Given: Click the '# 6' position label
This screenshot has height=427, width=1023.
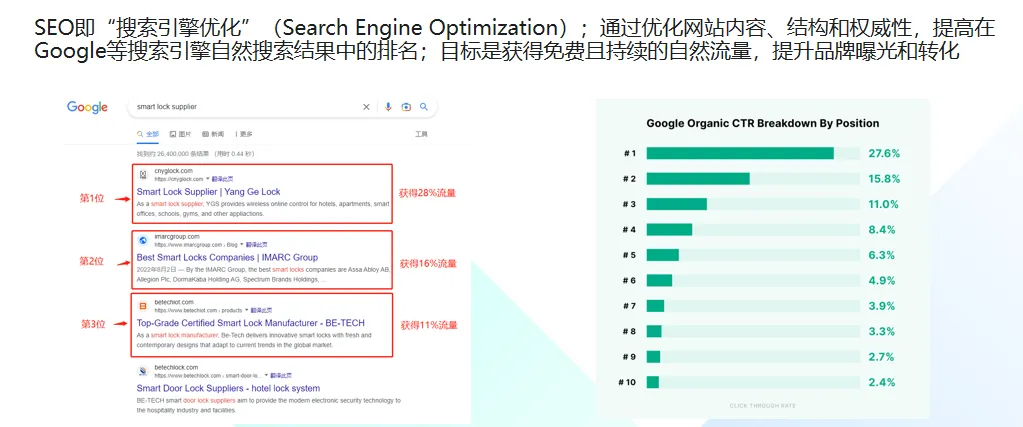Looking at the screenshot, I should [629, 280].
